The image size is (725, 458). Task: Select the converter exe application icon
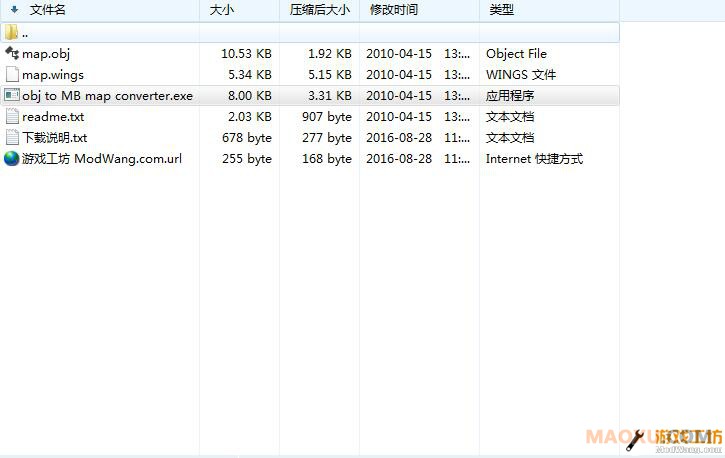click(12, 96)
